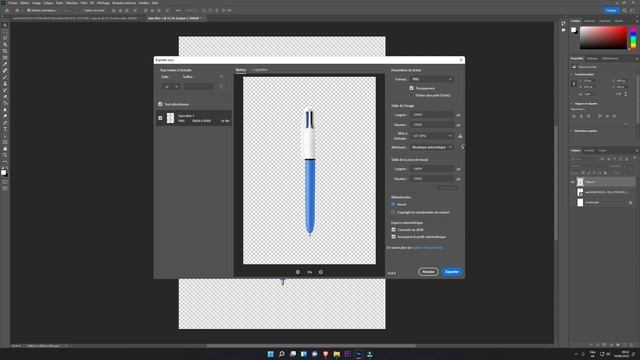The image size is (640, 360).
Task: Delete the 1x scale row trash icon
Action: (x=221, y=87)
